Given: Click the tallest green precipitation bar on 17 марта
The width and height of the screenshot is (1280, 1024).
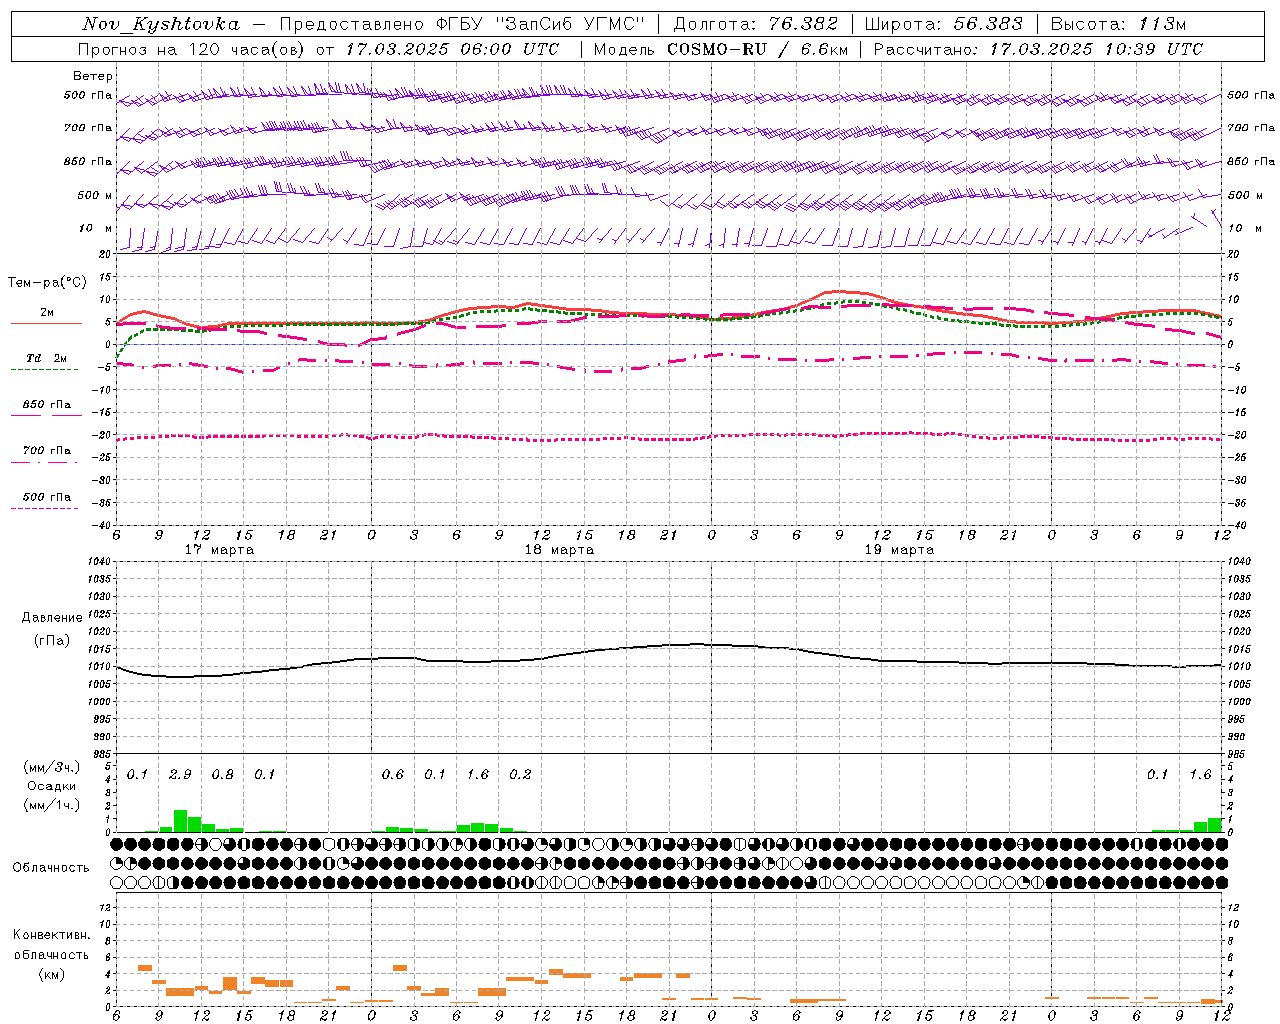Looking at the screenshot, I should [x=181, y=821].
